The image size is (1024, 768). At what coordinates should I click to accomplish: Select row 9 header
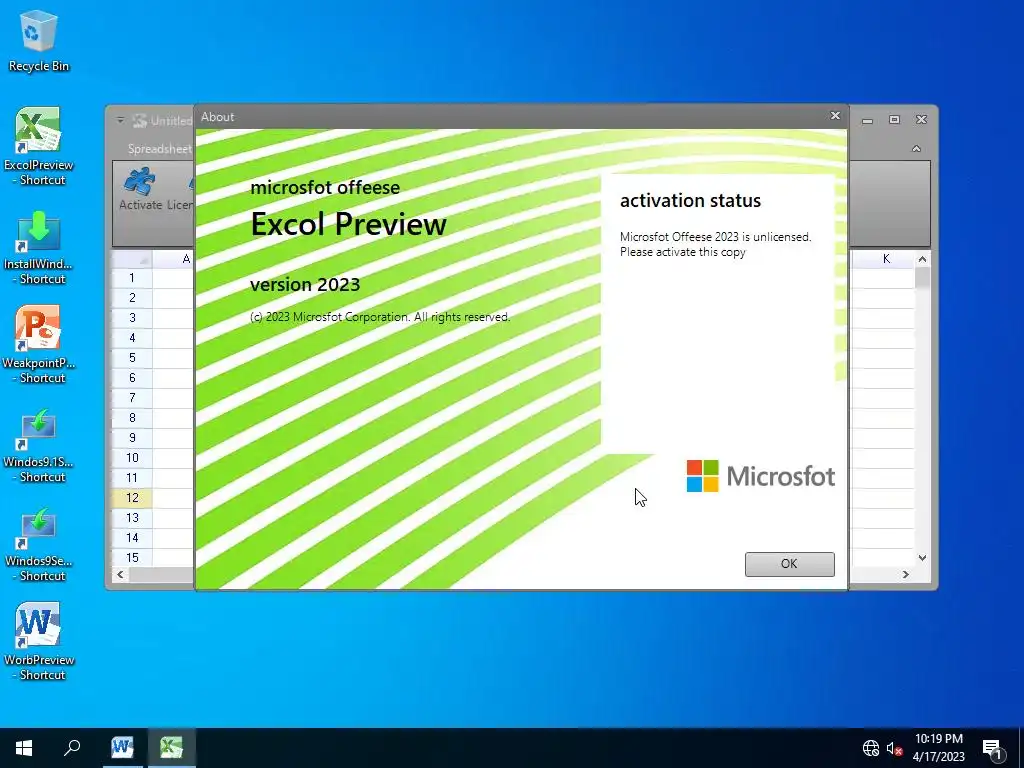pyautogui.click(x=132, y=438)
